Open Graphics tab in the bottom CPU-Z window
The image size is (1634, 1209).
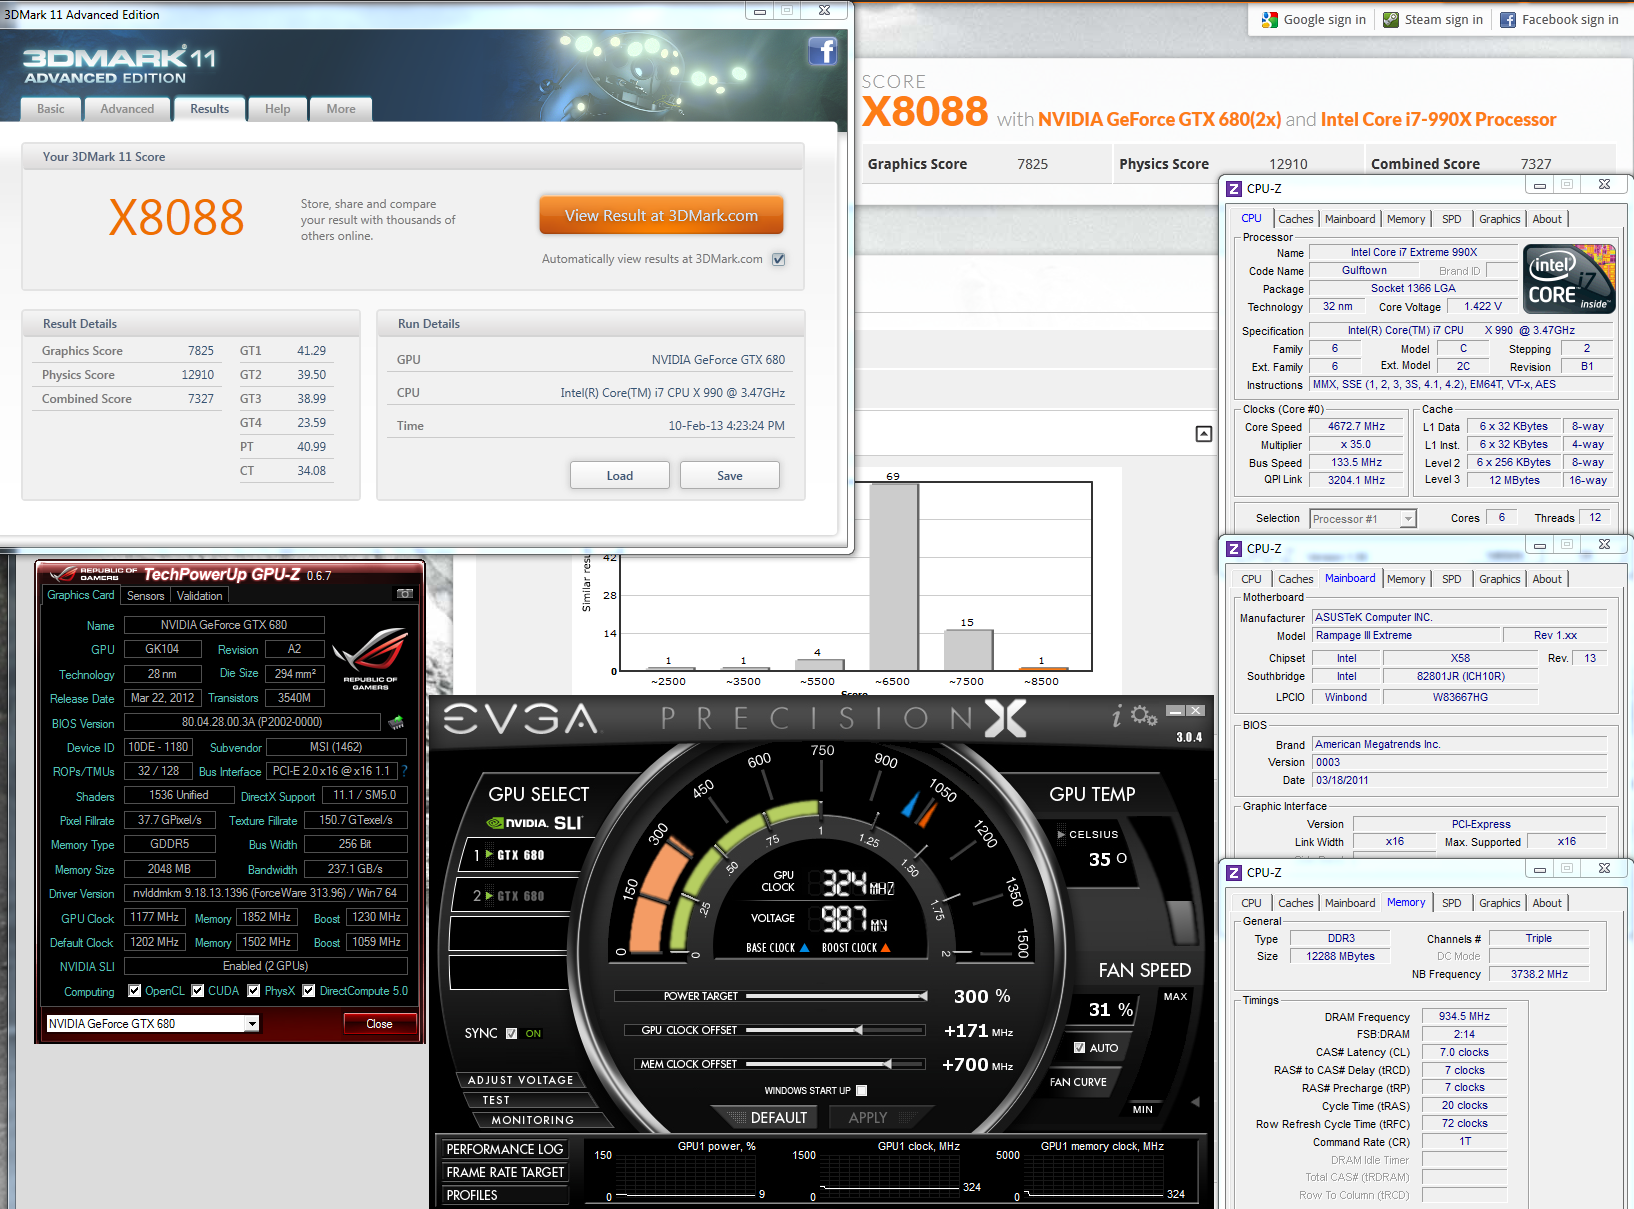pos(1500,903)
